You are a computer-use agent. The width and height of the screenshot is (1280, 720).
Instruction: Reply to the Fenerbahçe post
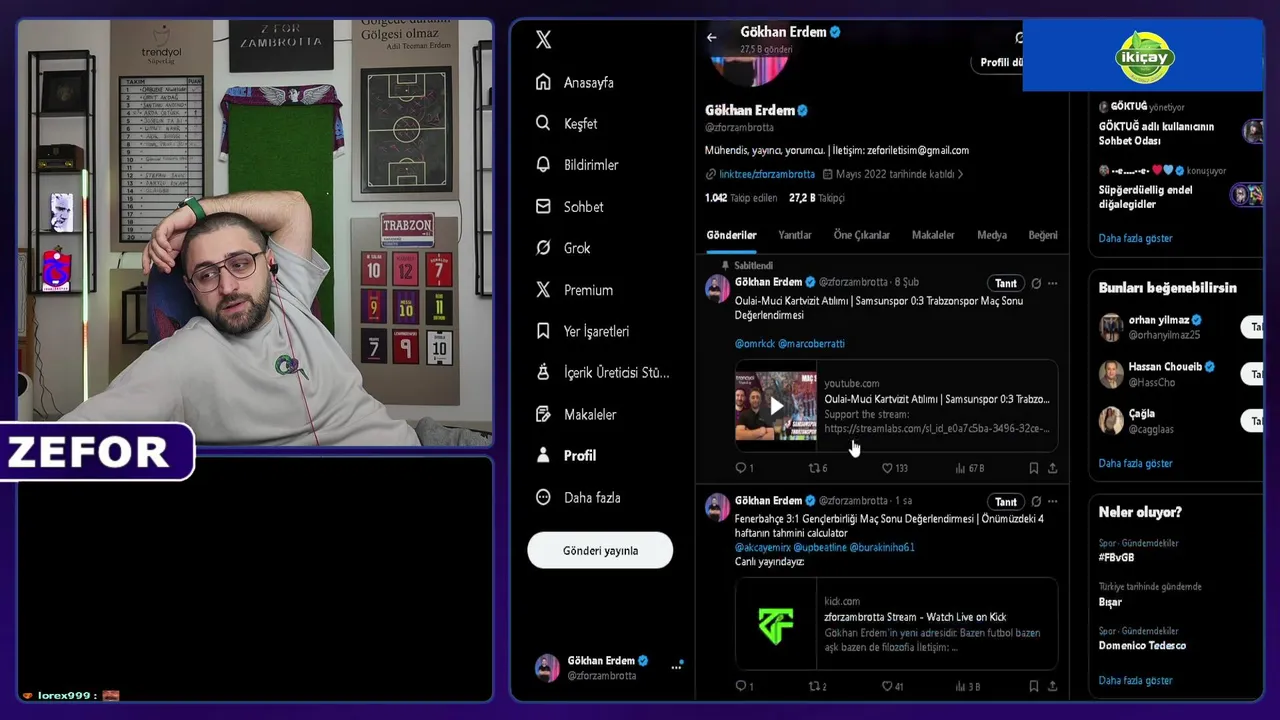(x=741, y=686)
